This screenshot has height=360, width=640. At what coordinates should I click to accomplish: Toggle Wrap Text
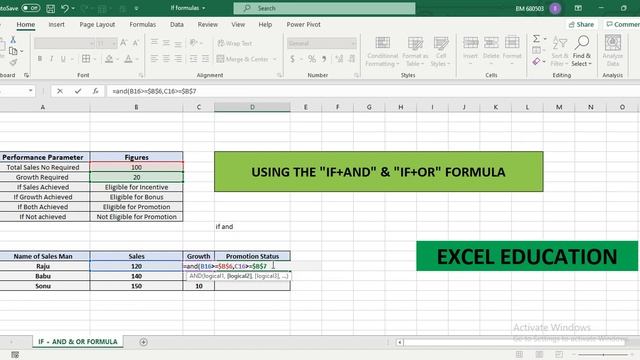point(235,43)
